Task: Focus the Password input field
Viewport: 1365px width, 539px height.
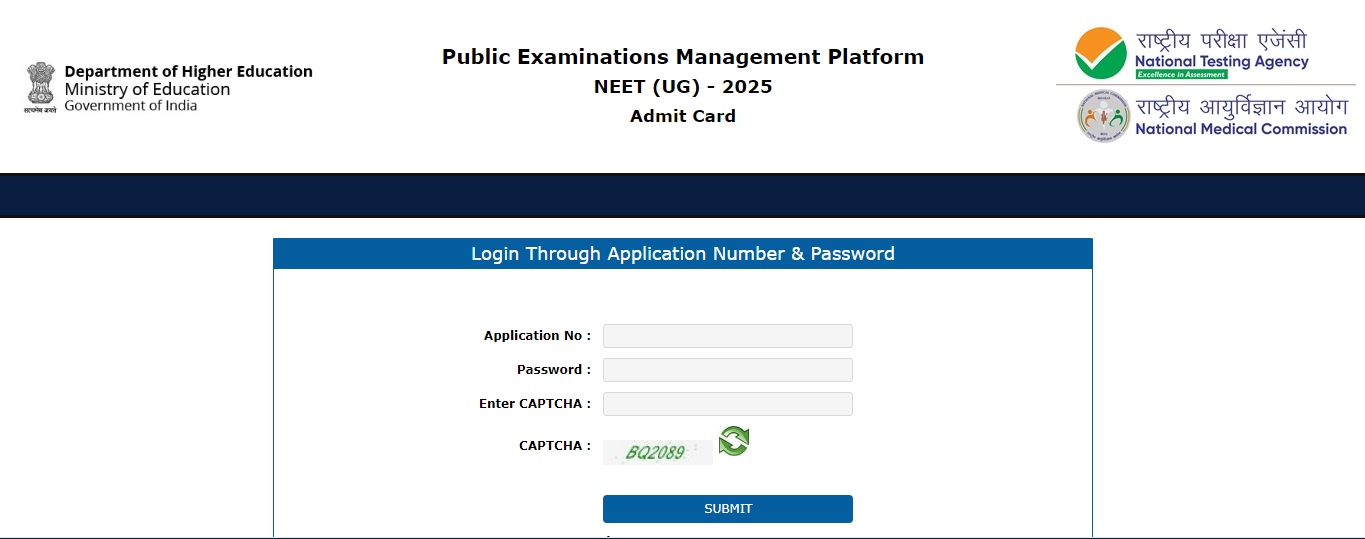Action: click(728, 370)
